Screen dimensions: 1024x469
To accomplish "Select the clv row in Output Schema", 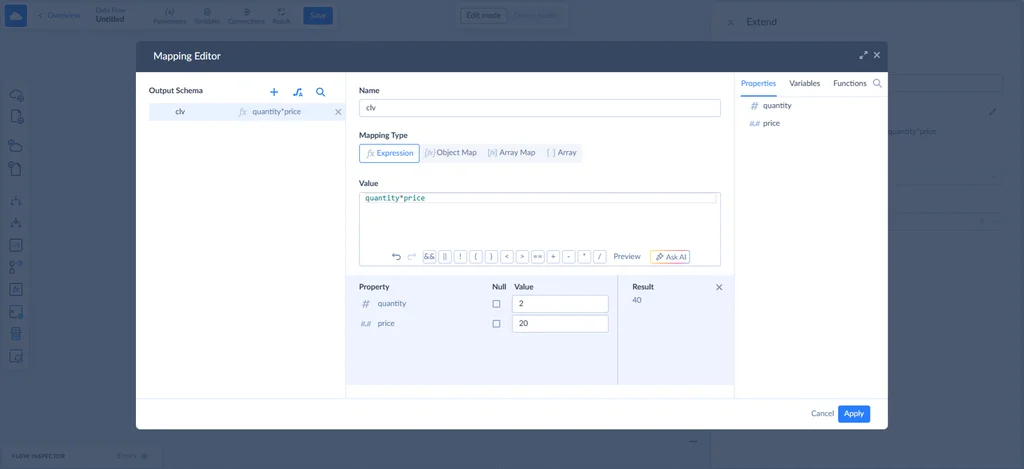I will pos(247,112).
